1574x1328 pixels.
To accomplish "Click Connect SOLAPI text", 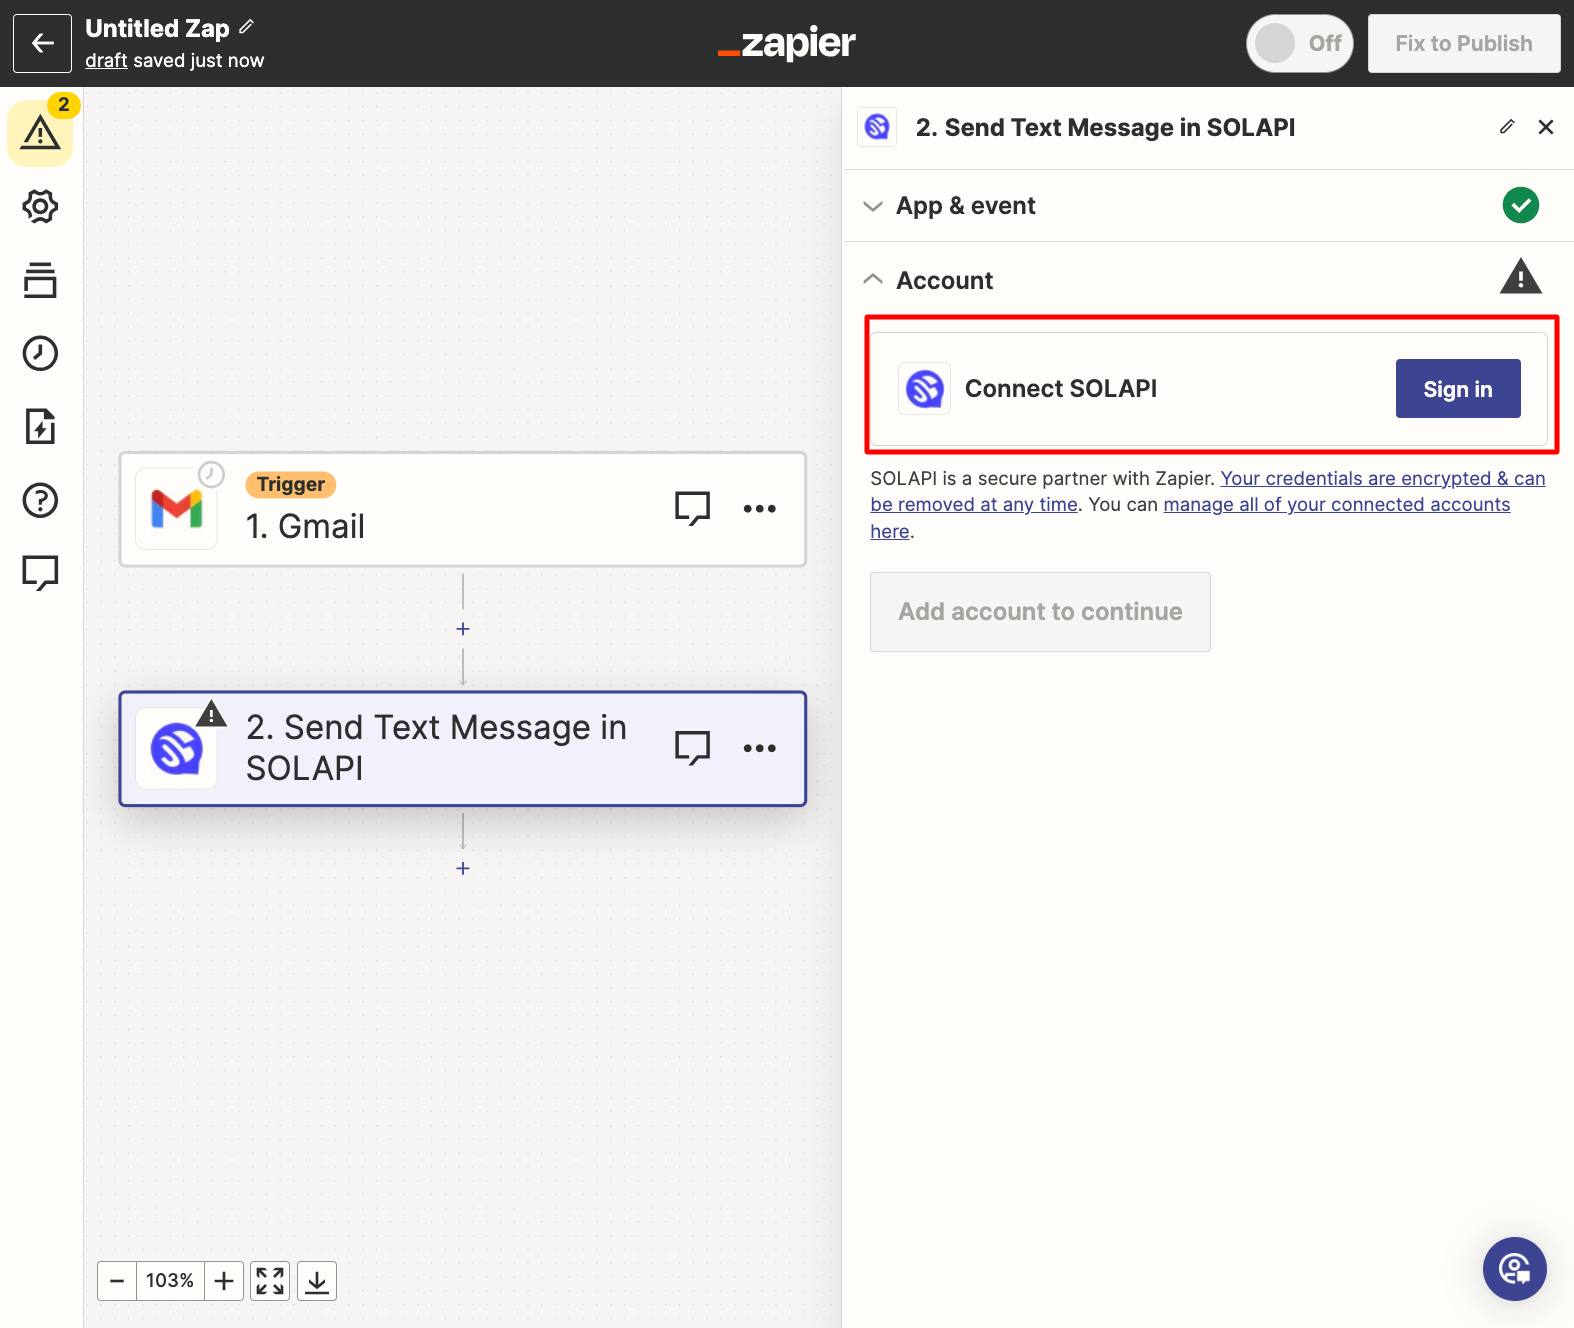I will 1061,388.
